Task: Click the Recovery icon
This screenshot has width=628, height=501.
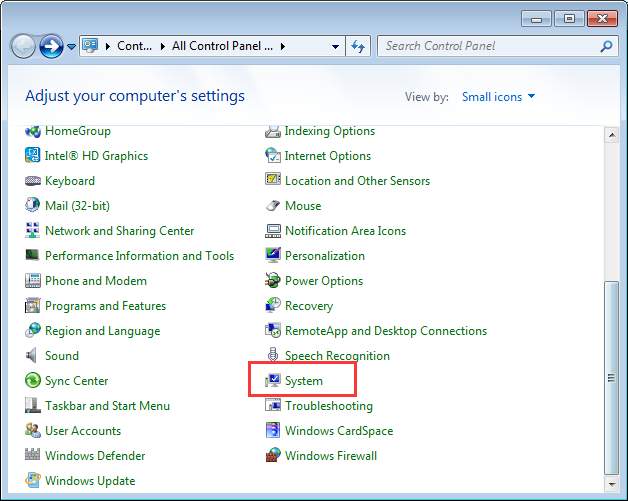Action: 273,306
